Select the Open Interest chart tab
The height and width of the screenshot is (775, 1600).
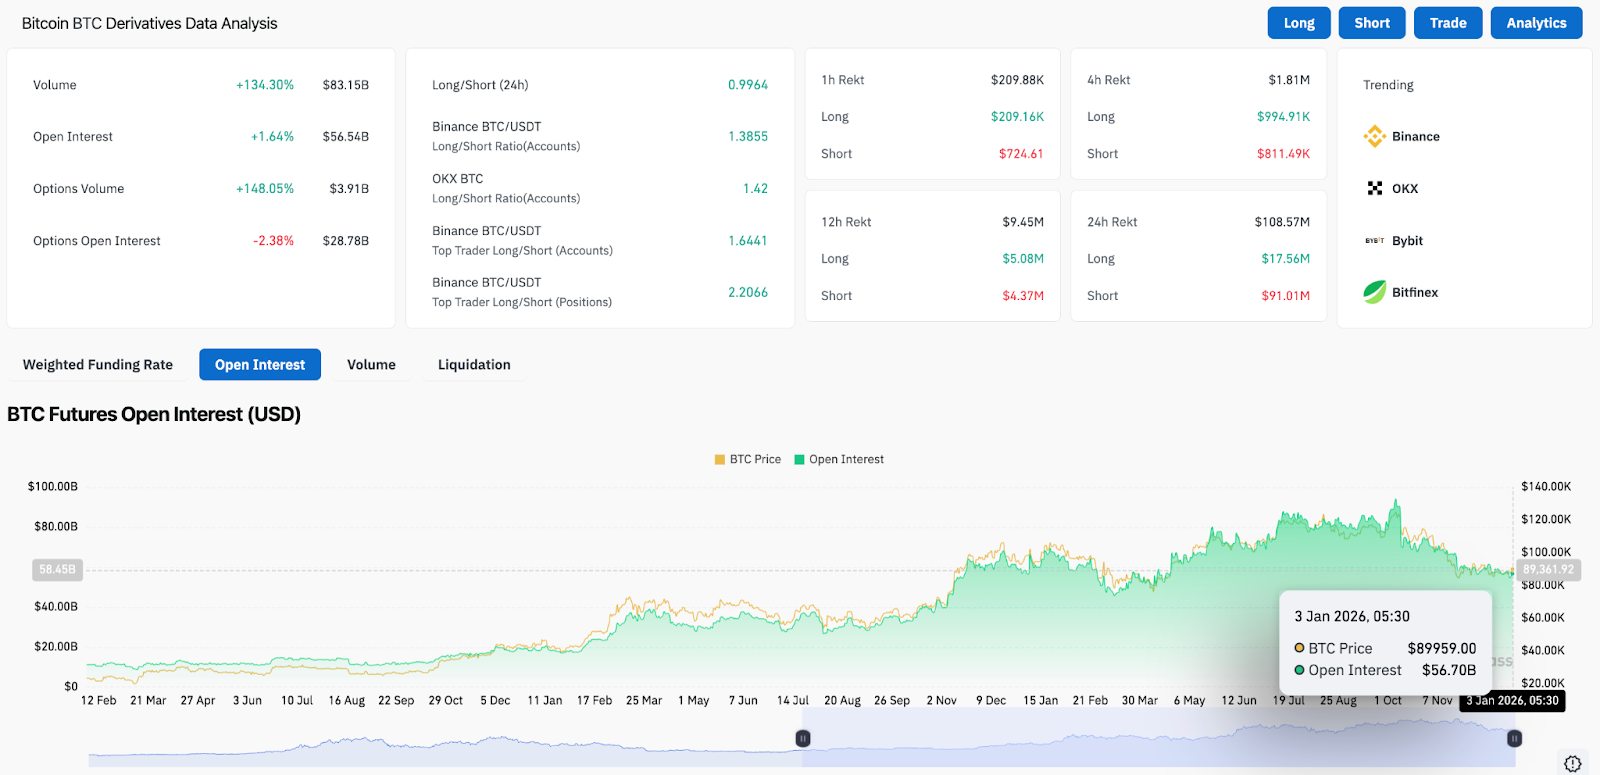[260, 365]
